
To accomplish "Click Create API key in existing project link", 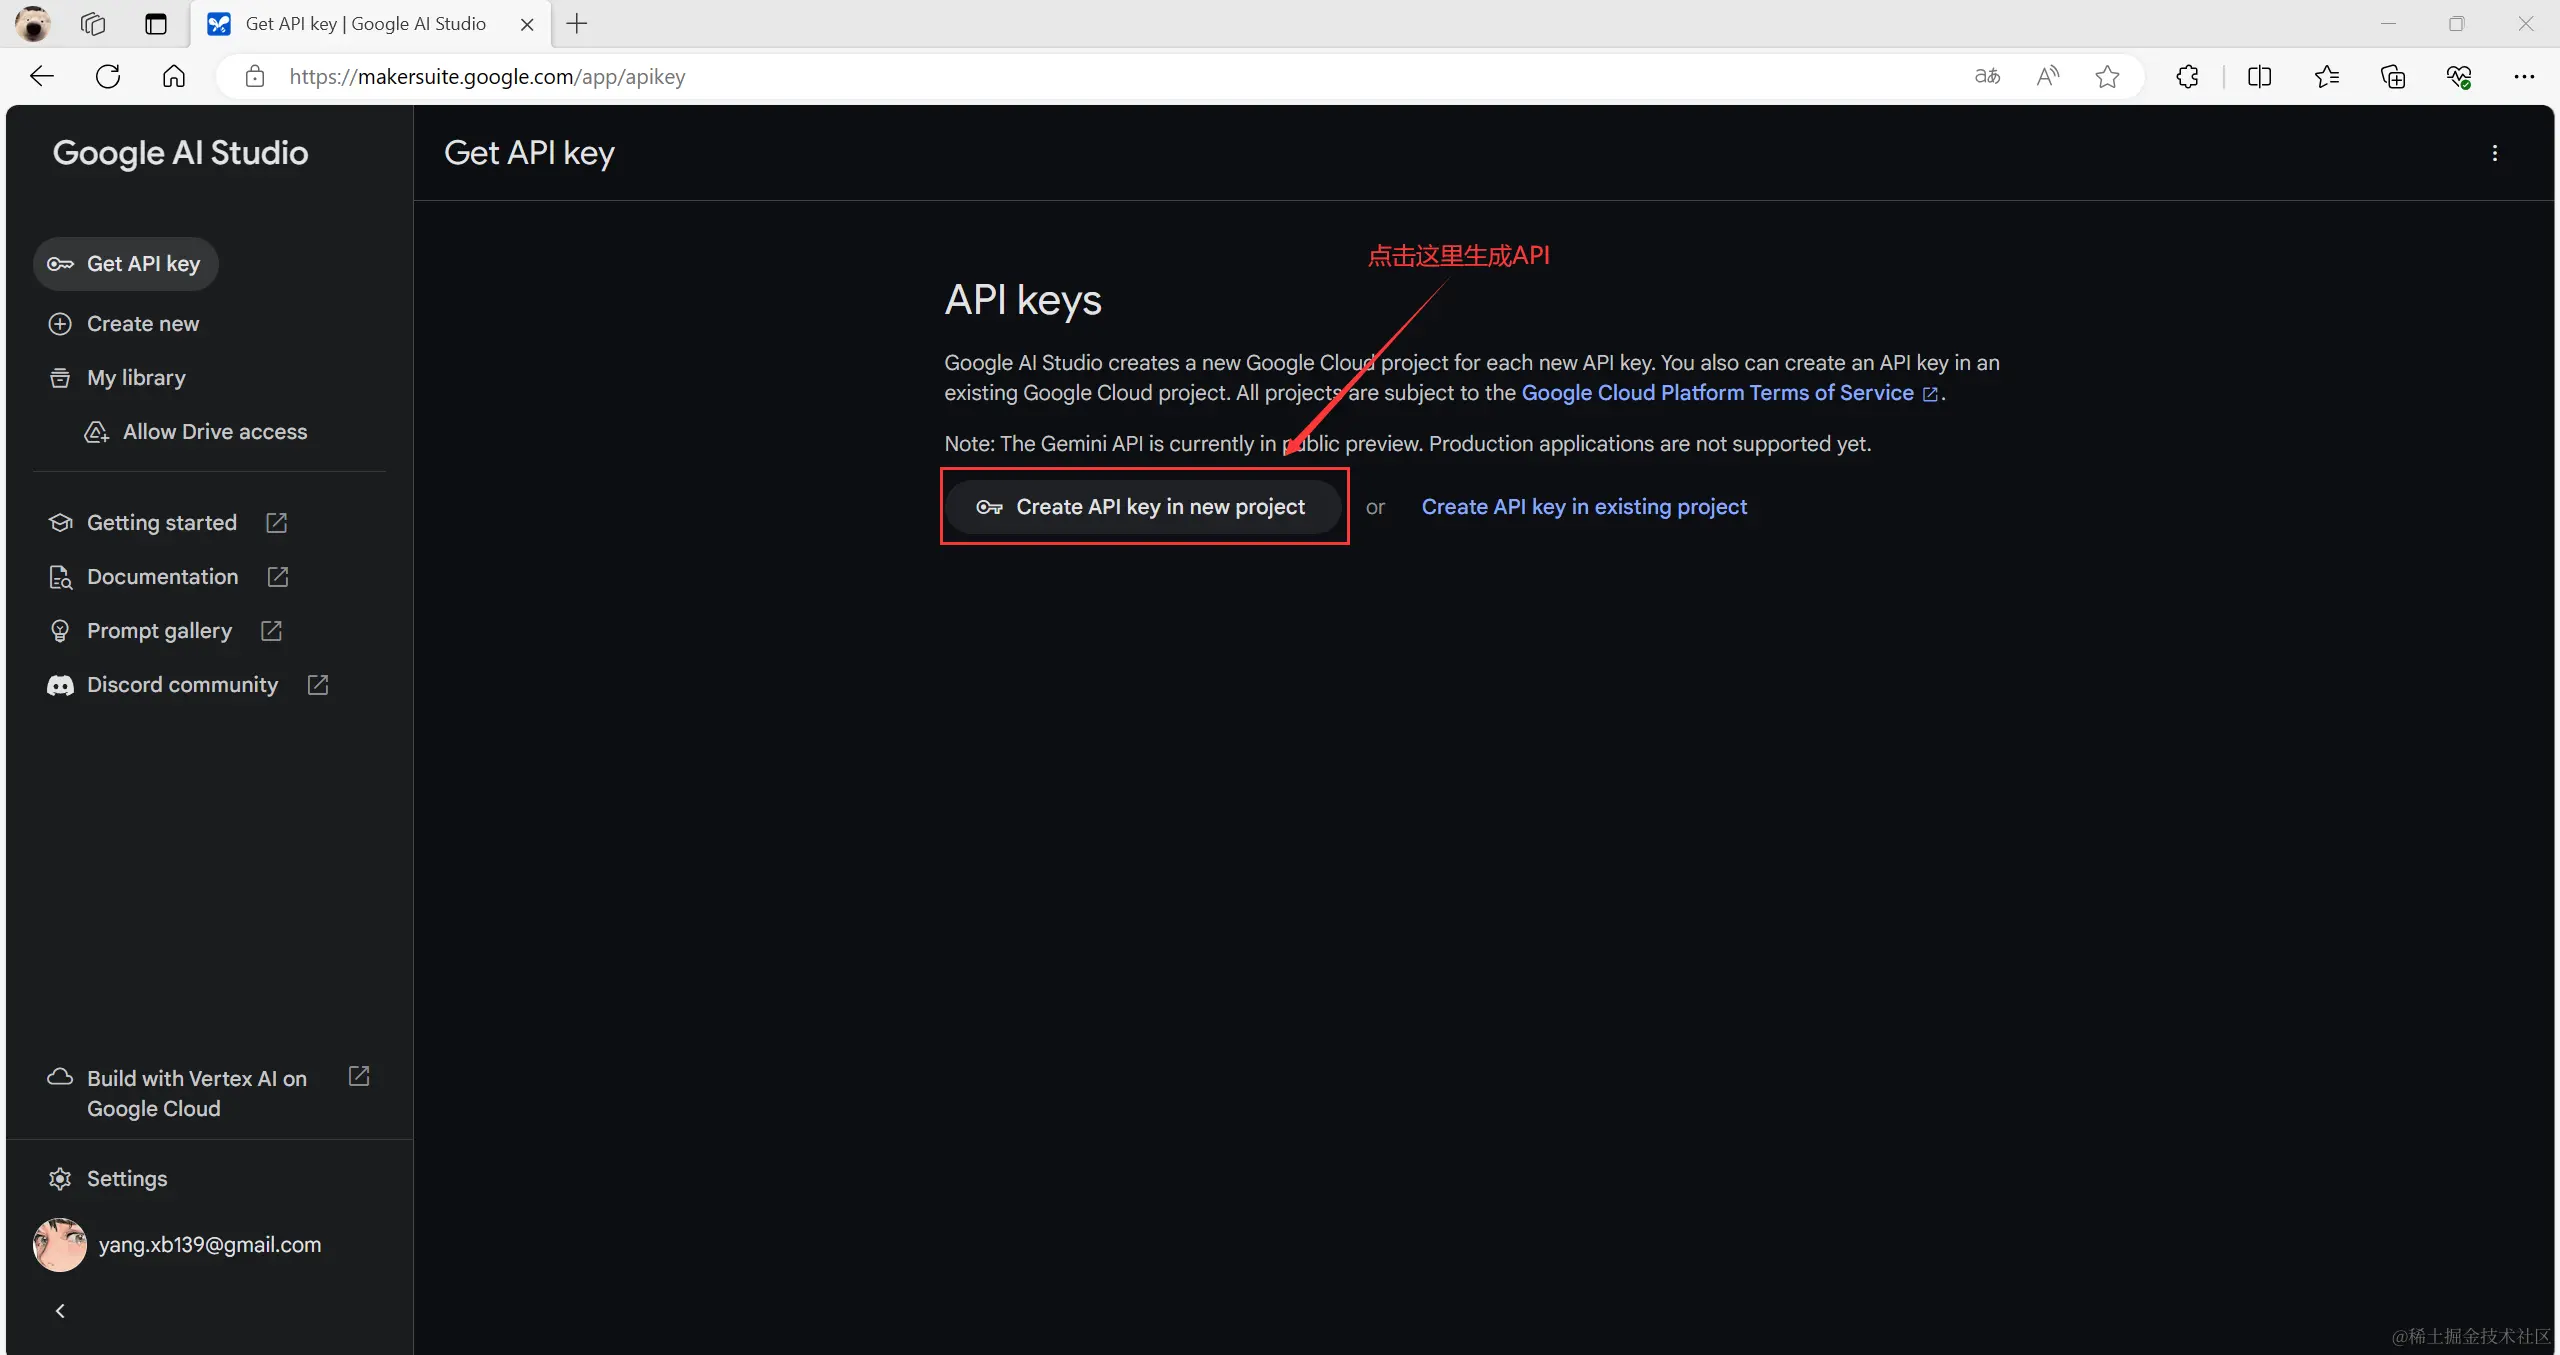I will click(1584, 507).
